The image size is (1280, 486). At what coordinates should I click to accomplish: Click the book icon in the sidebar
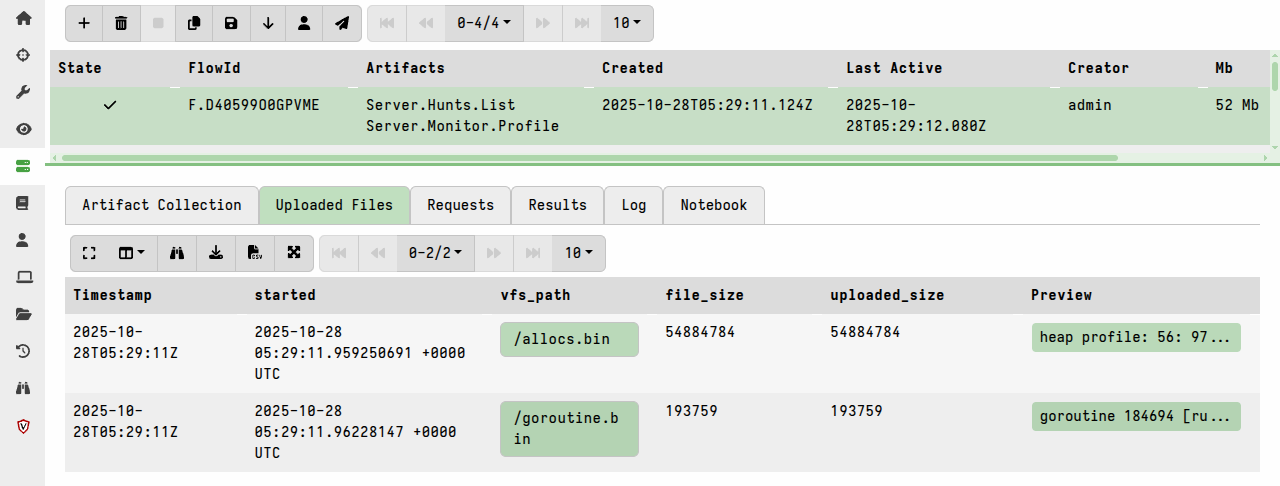[x=23, y=203]
